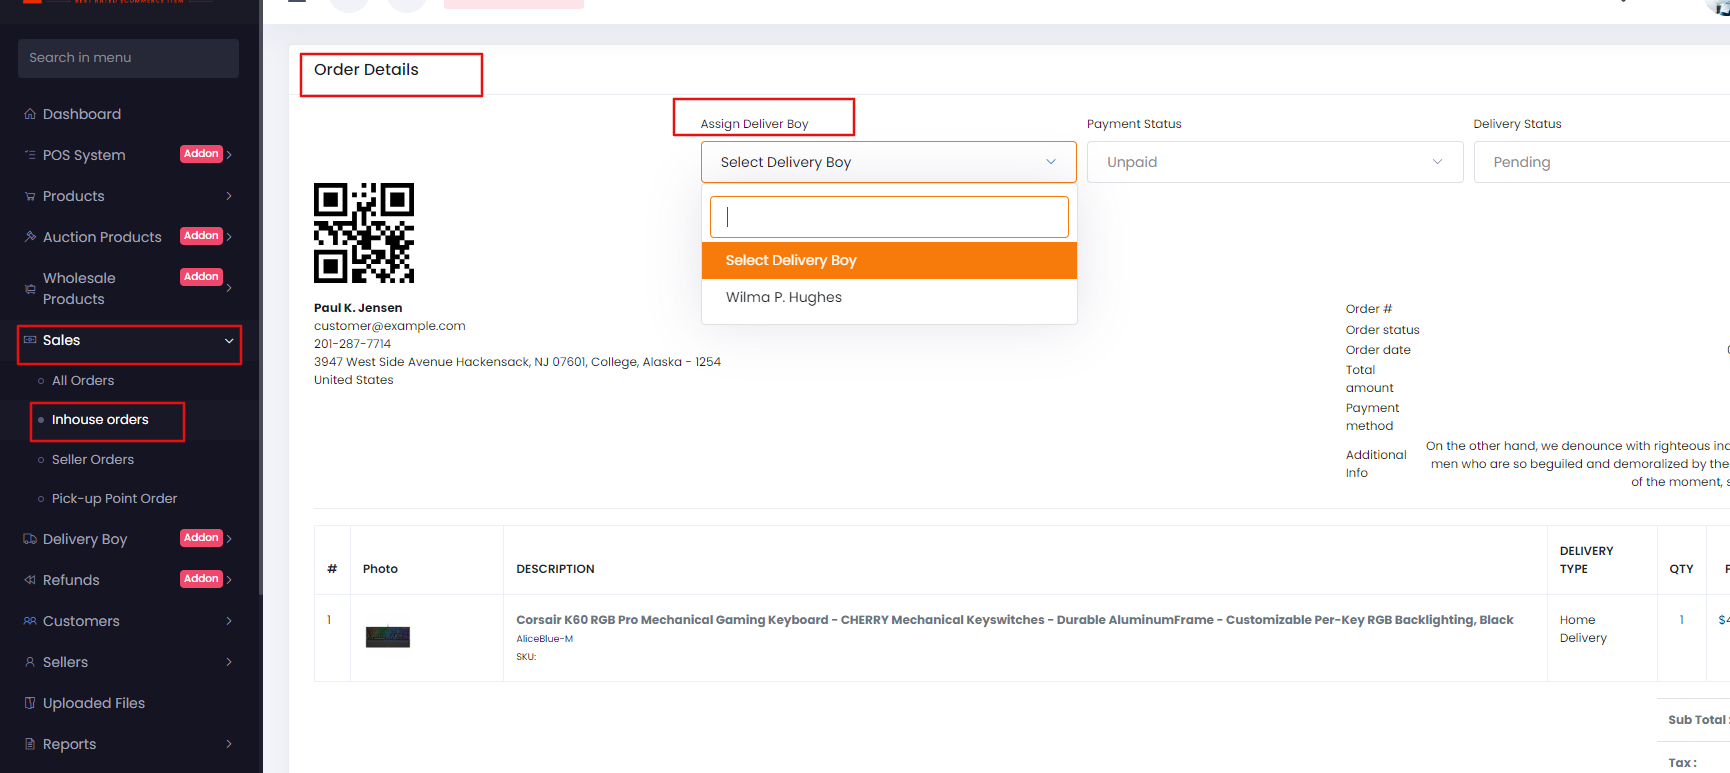The image size is (1730, 773).
Task: Click the phone number 201-287-7714
Action: click(352, 344)
